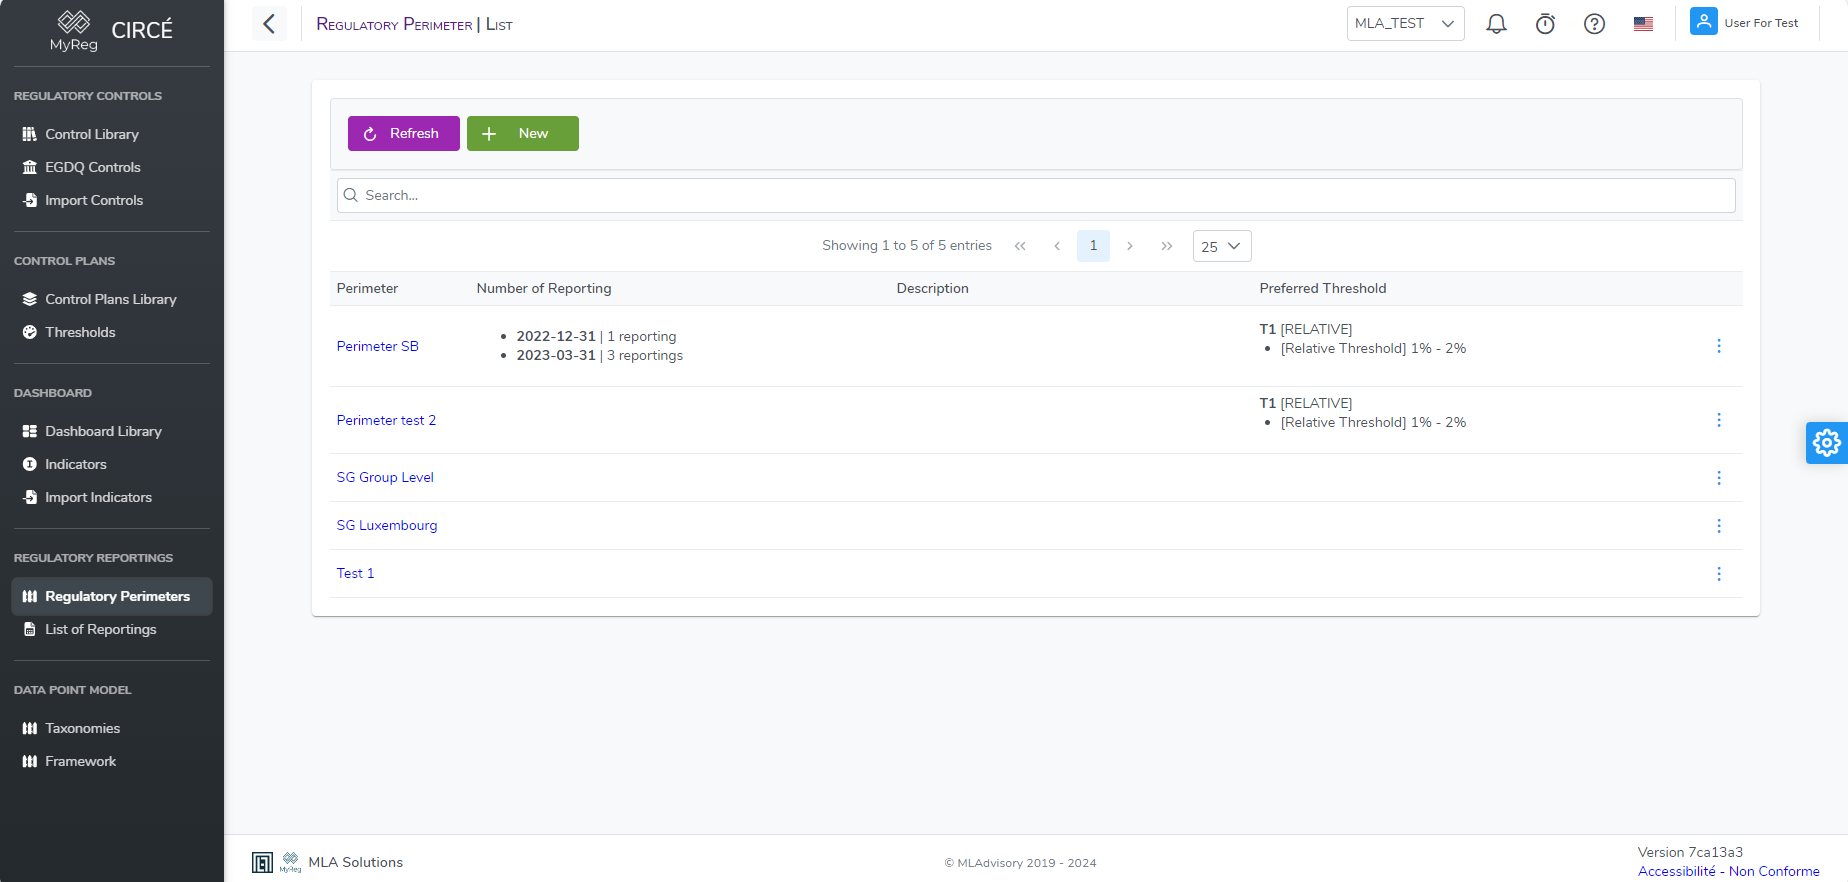Select page 1 in pagination
Image resolution: width=1848 pixels, height=882 pixels.
1093,246
